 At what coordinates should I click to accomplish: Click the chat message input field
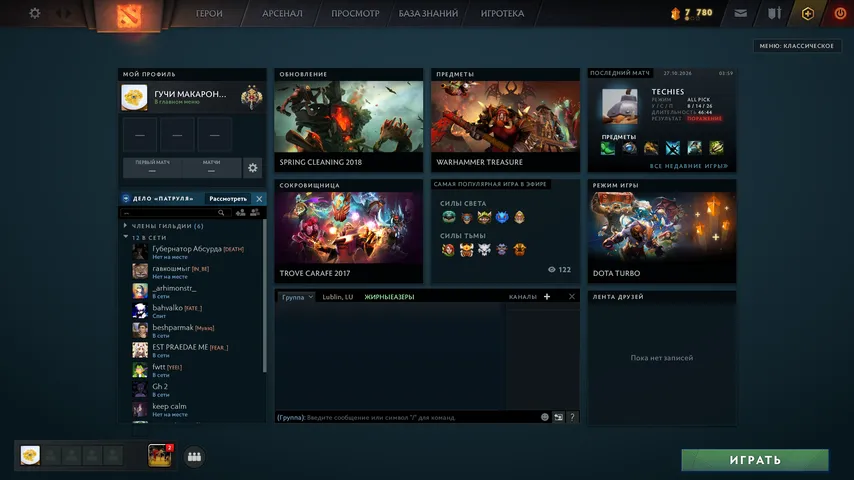point(407,417)
